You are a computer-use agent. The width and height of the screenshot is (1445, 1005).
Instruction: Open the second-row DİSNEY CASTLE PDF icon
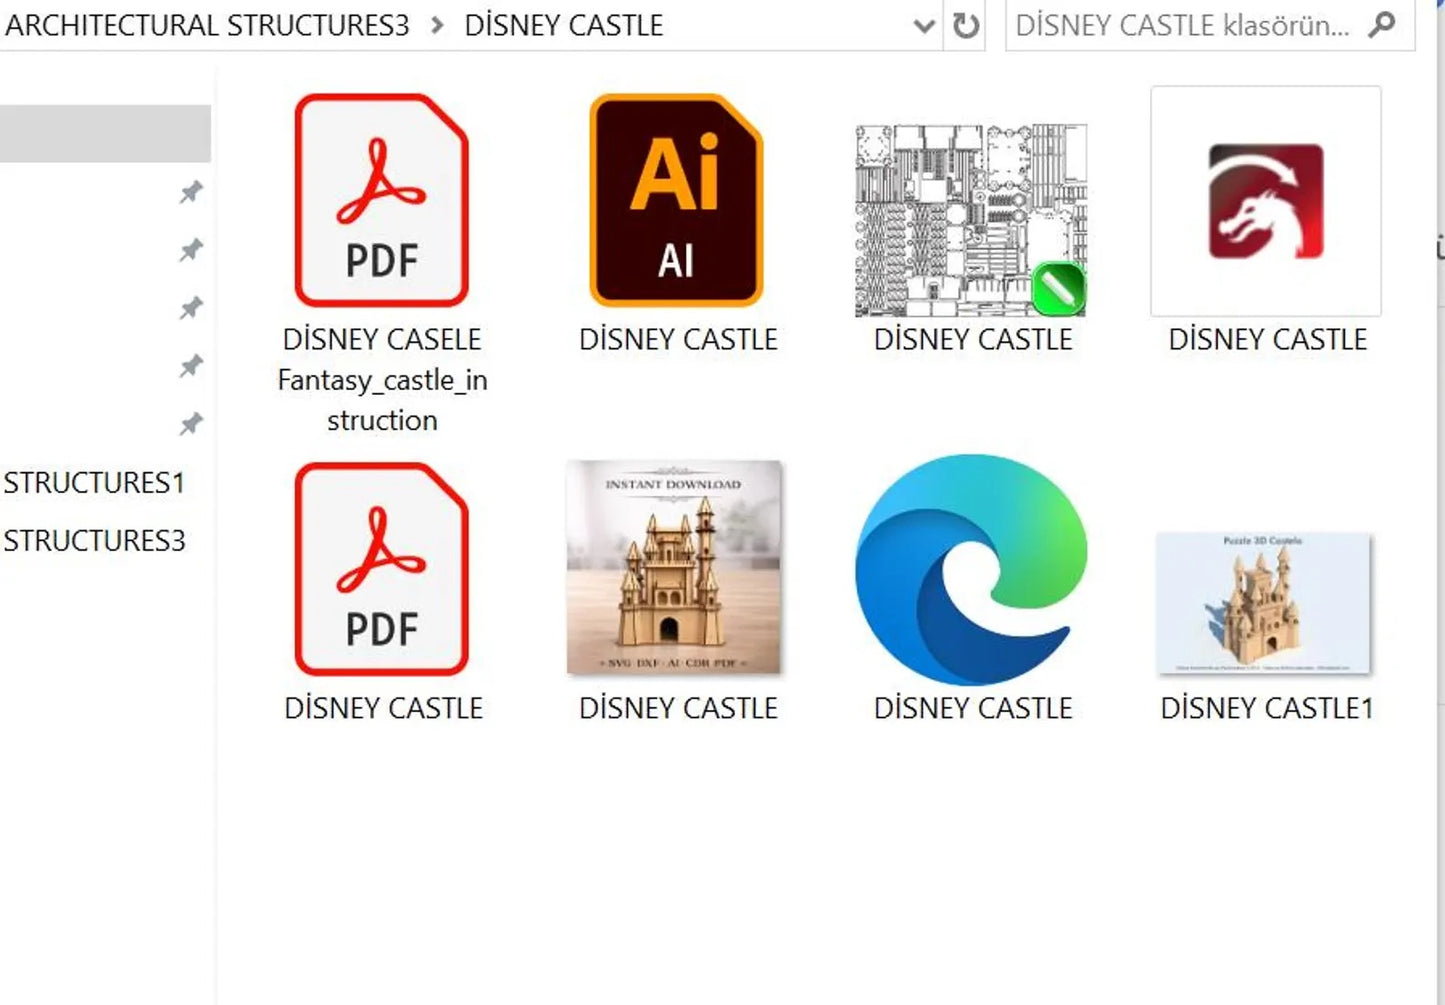(381, 569)
